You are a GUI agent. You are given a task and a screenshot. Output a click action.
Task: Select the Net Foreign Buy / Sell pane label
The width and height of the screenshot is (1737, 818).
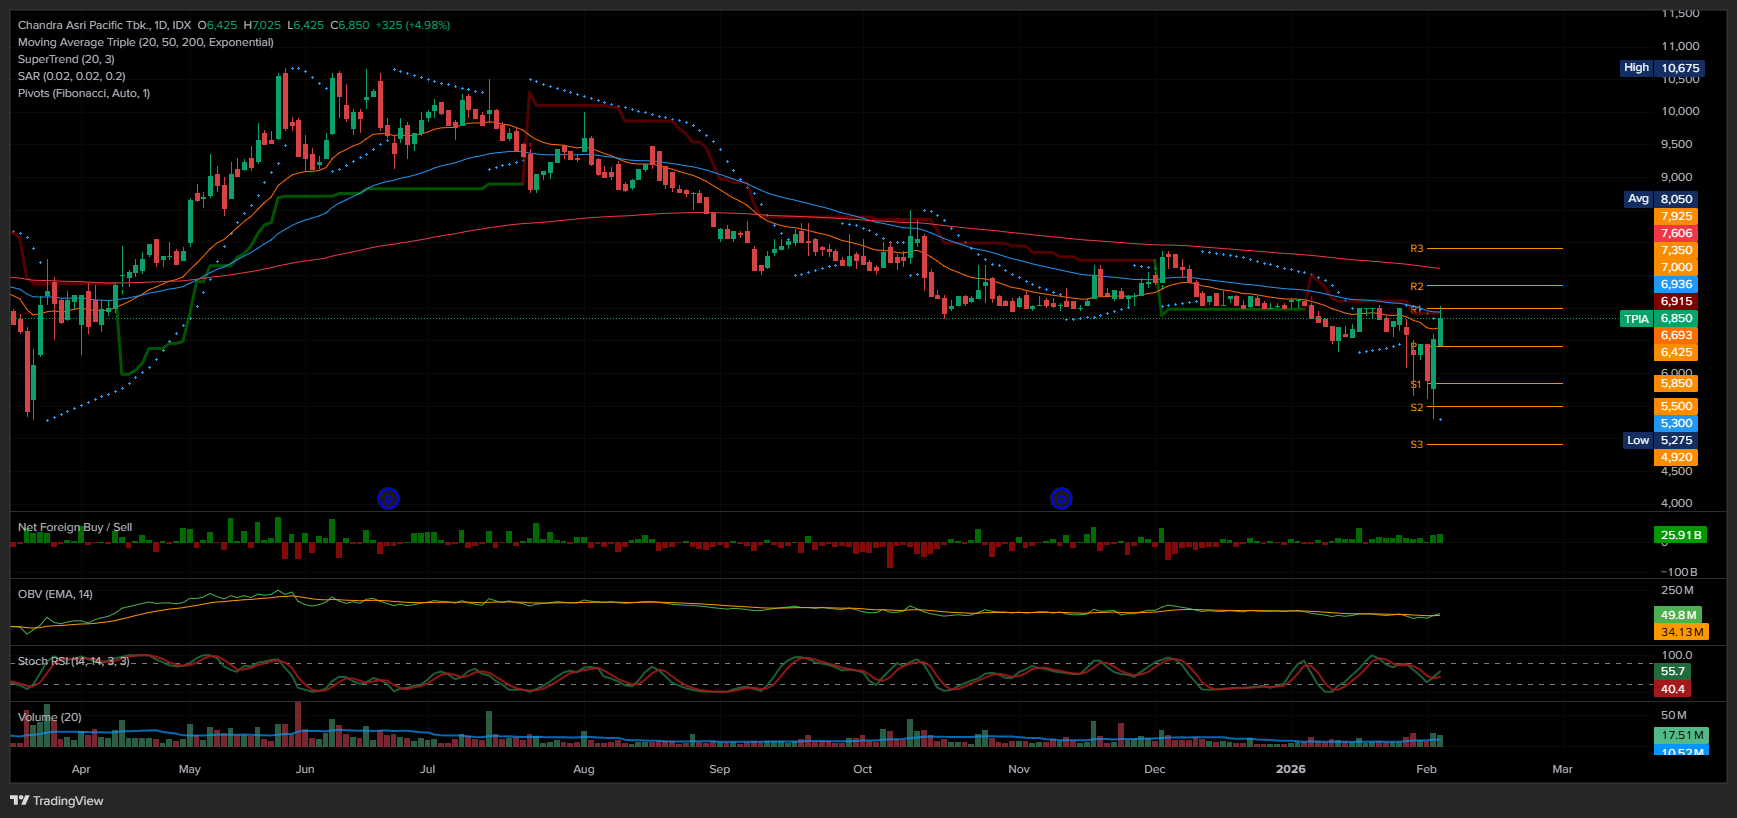click(x=75, y=527)
